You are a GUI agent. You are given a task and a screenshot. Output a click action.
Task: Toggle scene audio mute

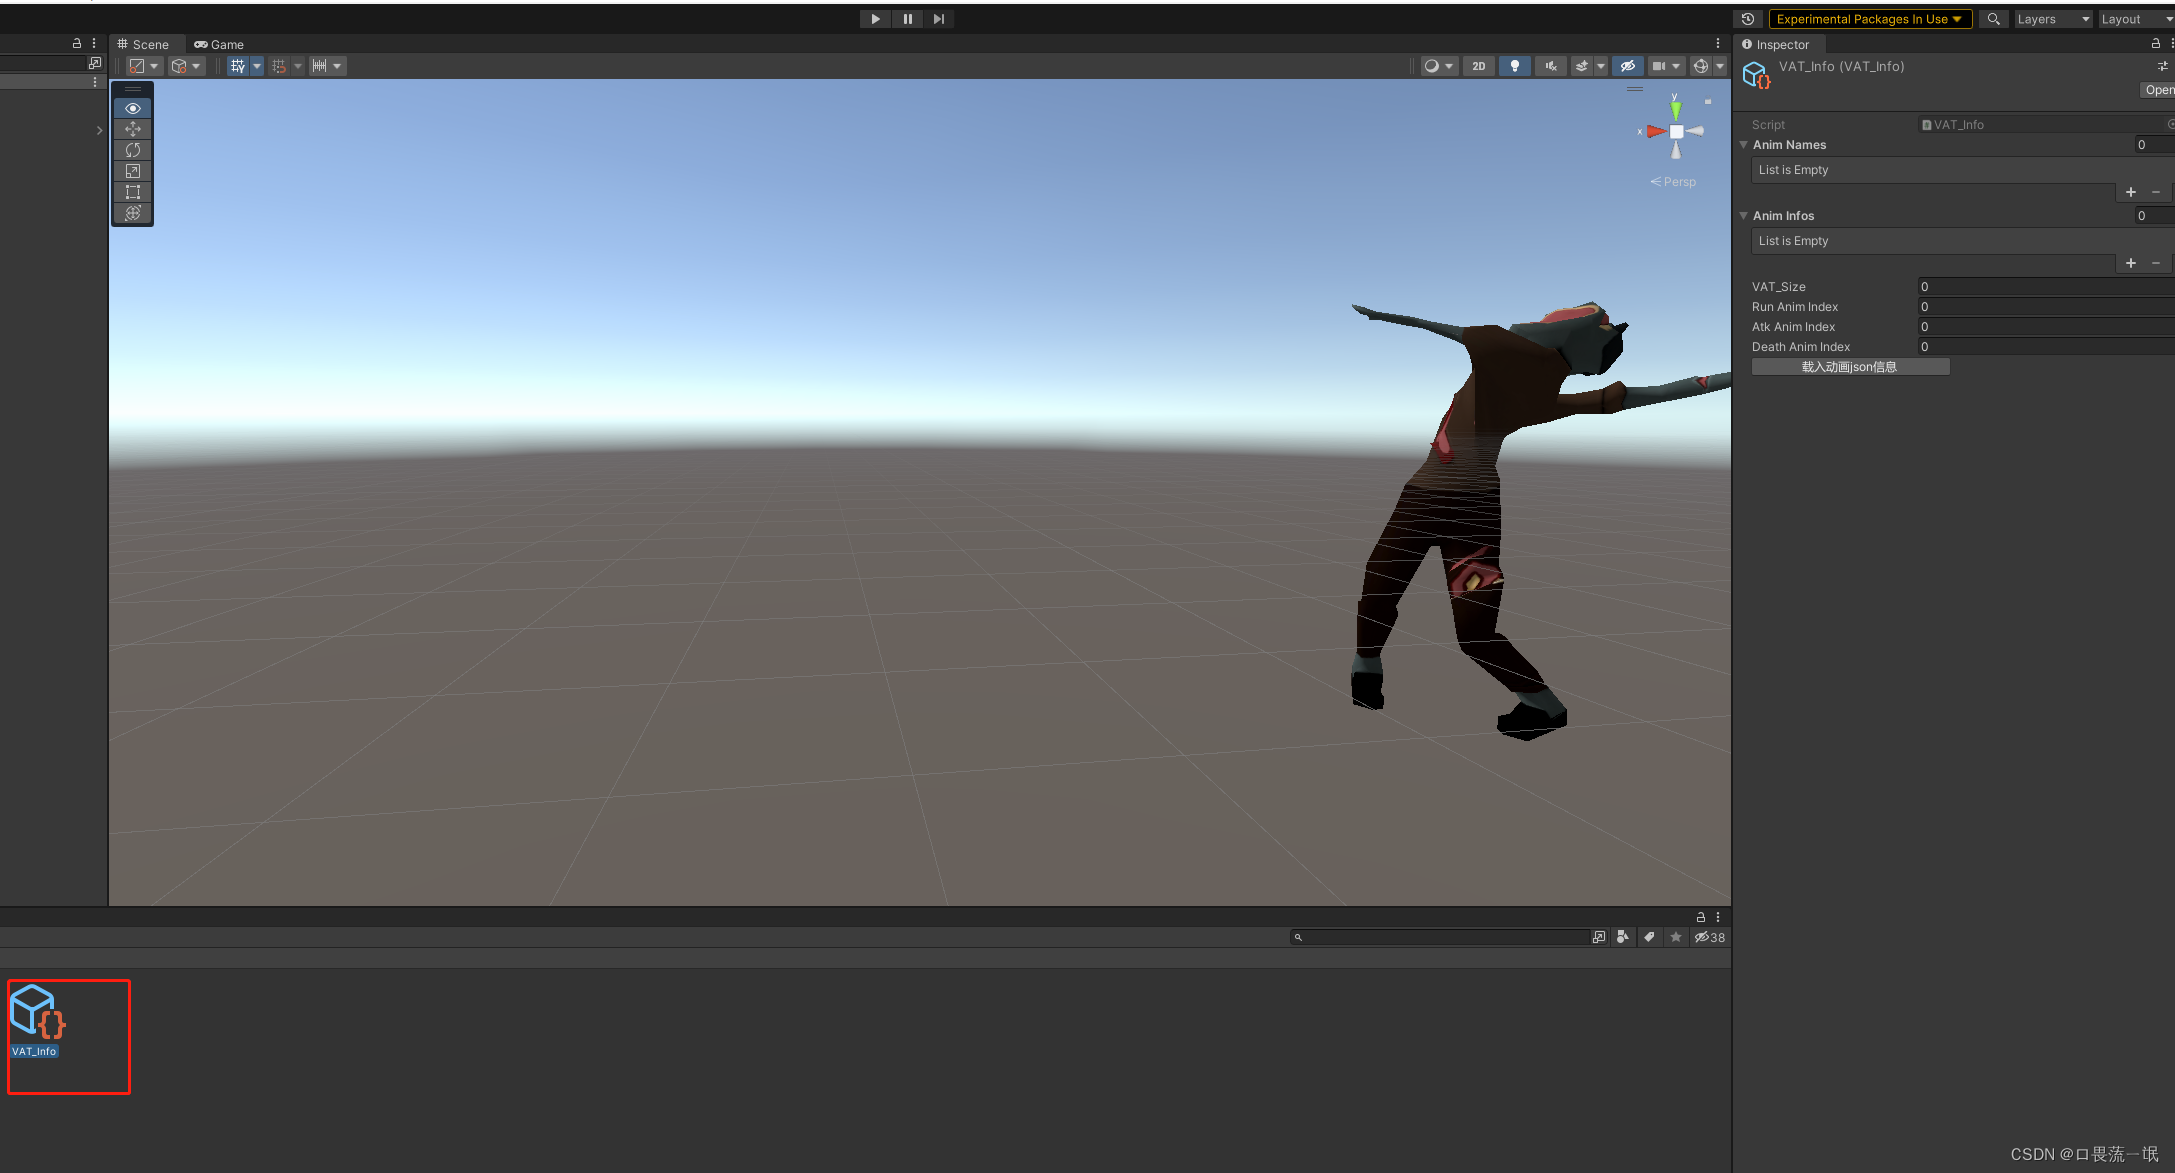(x=1551, y=66)
